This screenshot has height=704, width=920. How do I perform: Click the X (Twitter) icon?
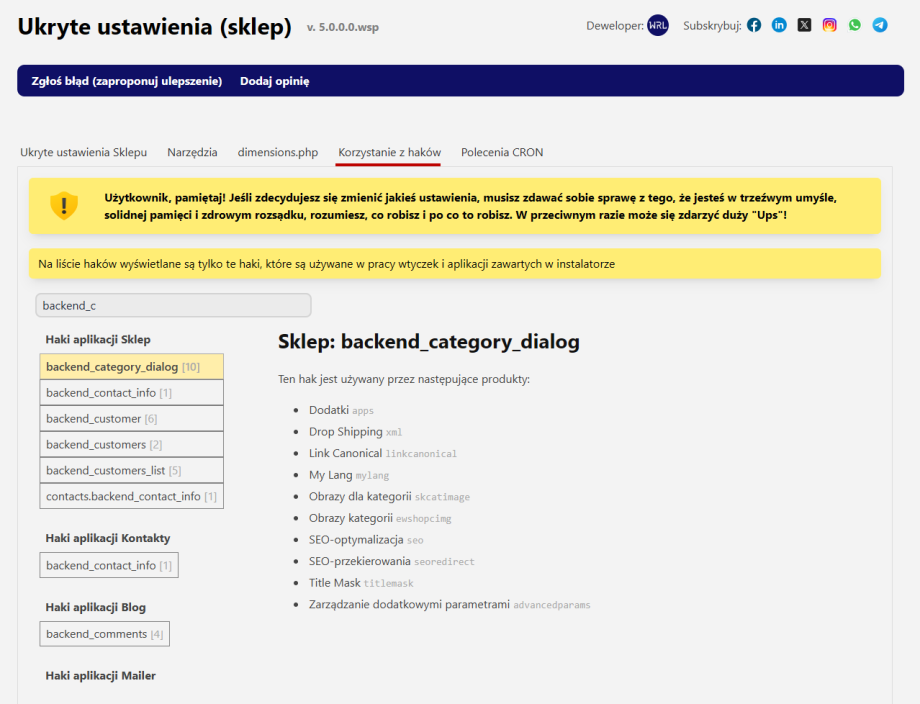click(x=804, y=25)
